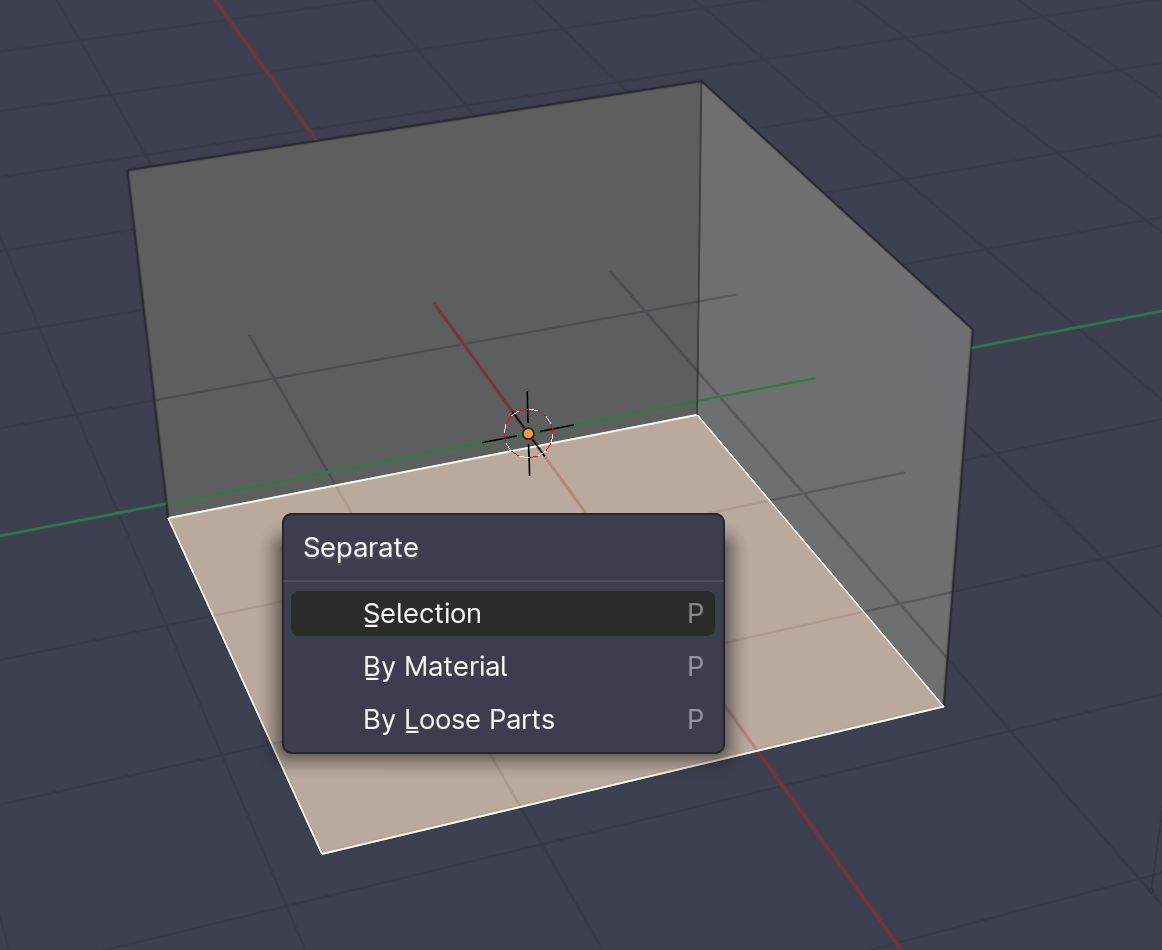Image resolution: width=1162 pixels, height=950 pixels.
Task: Select By Loose Parts menu entry
Action: 458,720
